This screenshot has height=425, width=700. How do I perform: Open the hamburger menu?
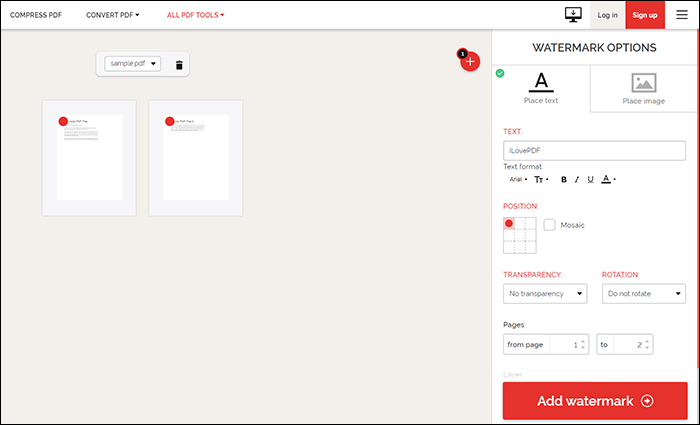pos(682,15)
